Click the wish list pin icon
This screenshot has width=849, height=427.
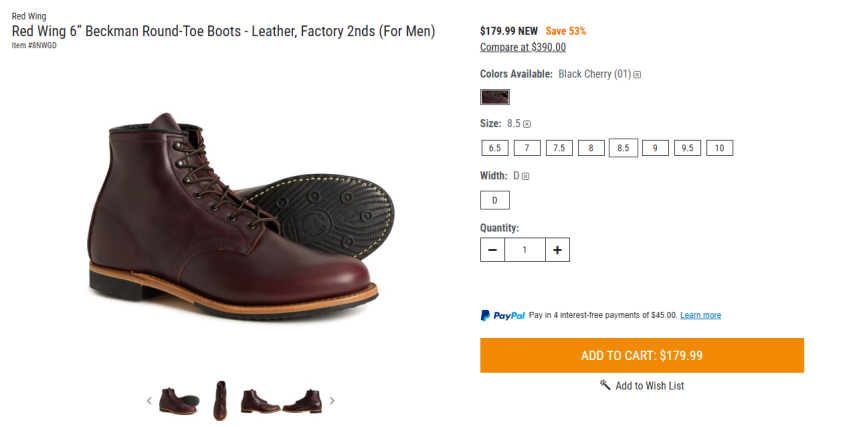tap(605, 385)
